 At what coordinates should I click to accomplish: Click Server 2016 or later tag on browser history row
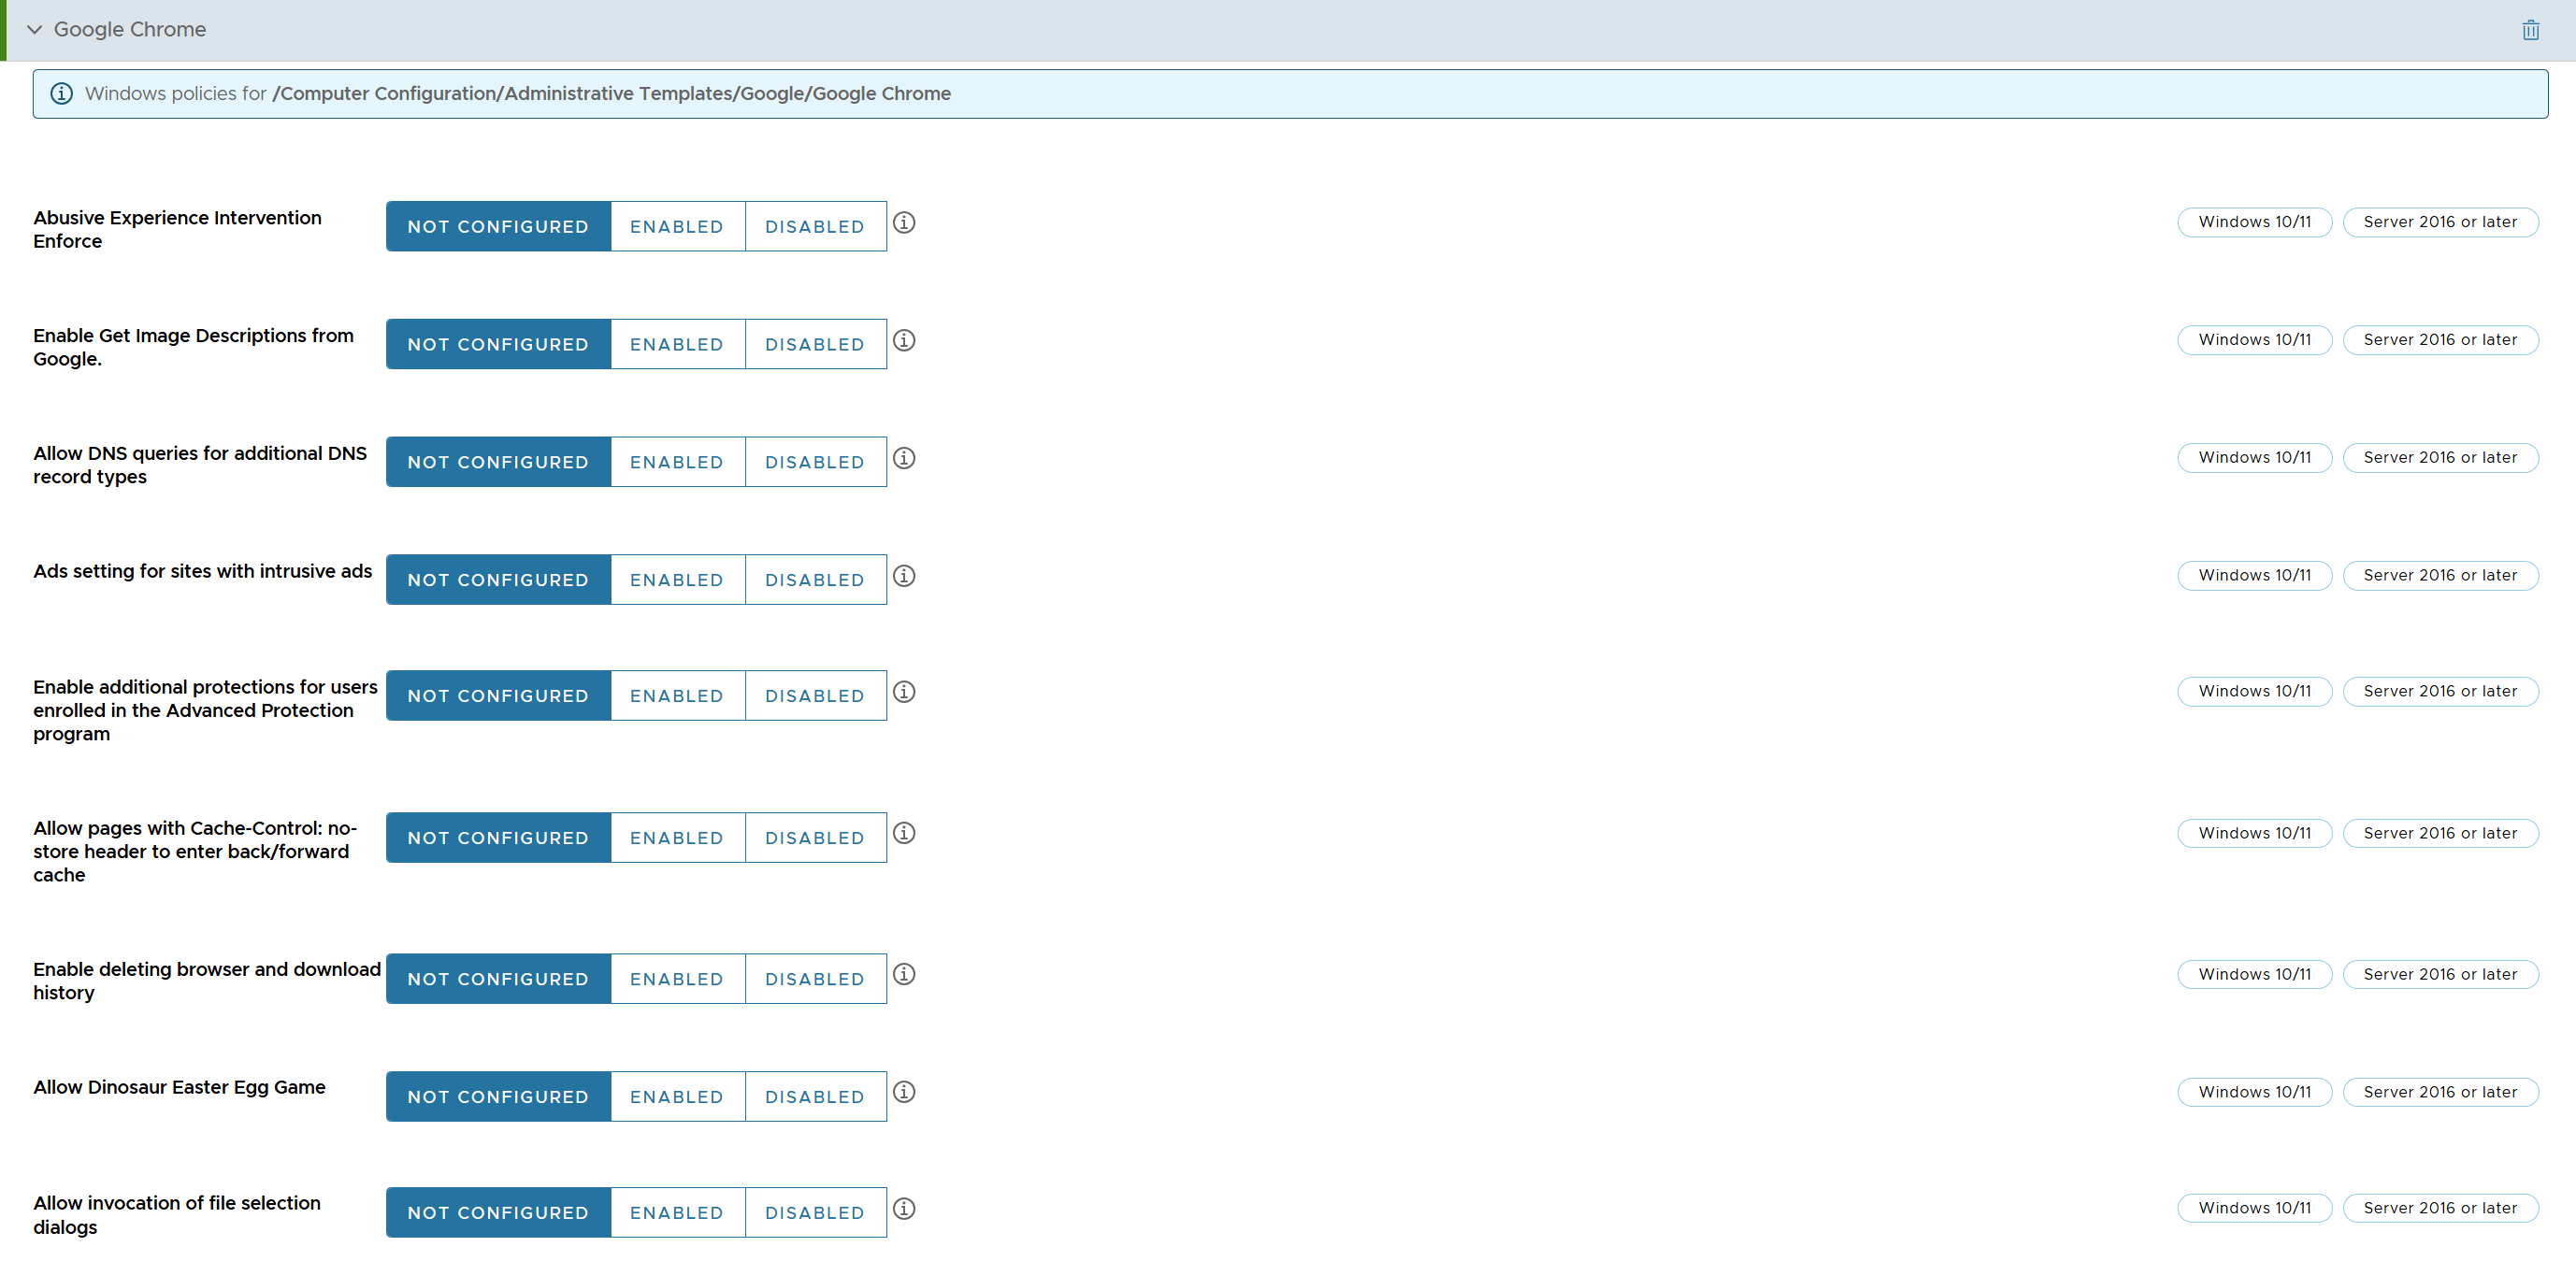tap(2440, 975)
